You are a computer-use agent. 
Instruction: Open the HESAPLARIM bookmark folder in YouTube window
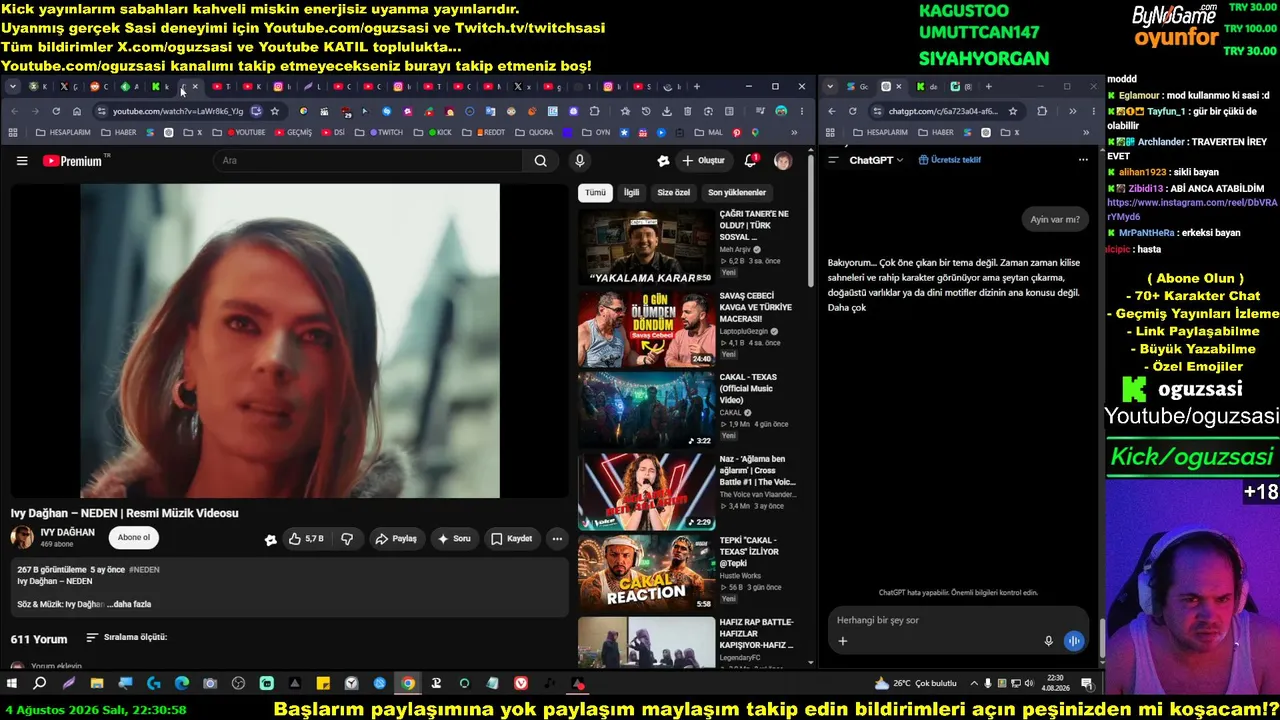click(x=63, y=132)
